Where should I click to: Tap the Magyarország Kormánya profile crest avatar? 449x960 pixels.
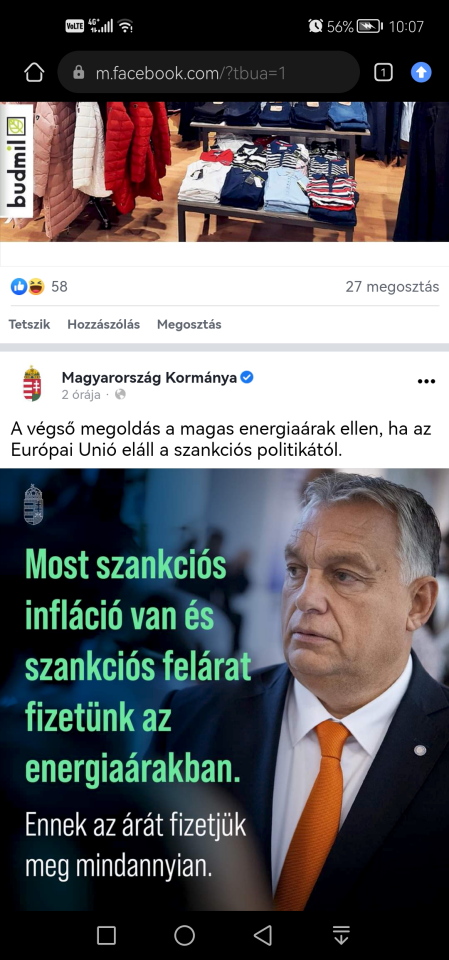(32, 384)
